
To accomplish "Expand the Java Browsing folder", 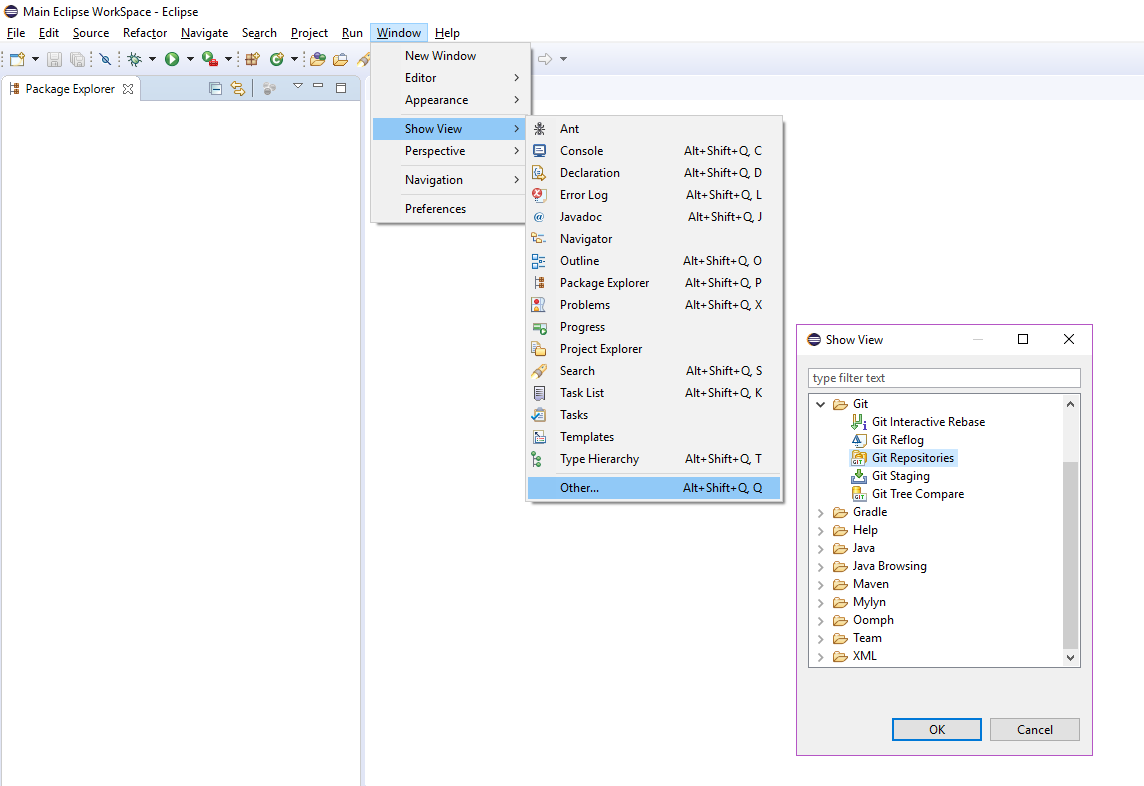I will [x=821, y=566].
